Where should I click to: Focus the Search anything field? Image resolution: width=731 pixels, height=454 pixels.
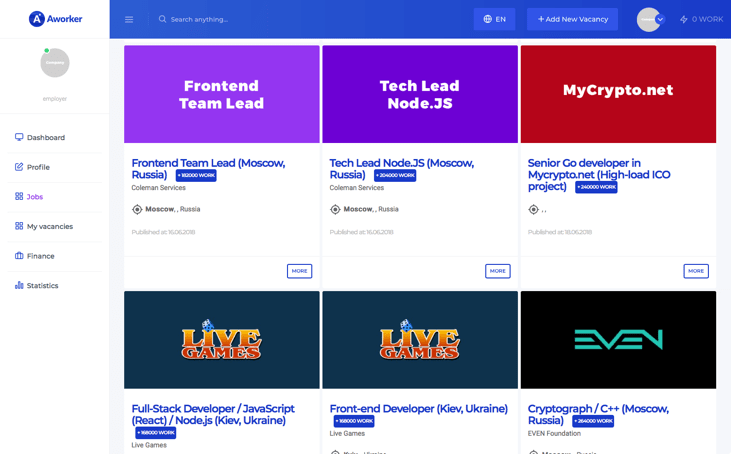tap(199, 20)
